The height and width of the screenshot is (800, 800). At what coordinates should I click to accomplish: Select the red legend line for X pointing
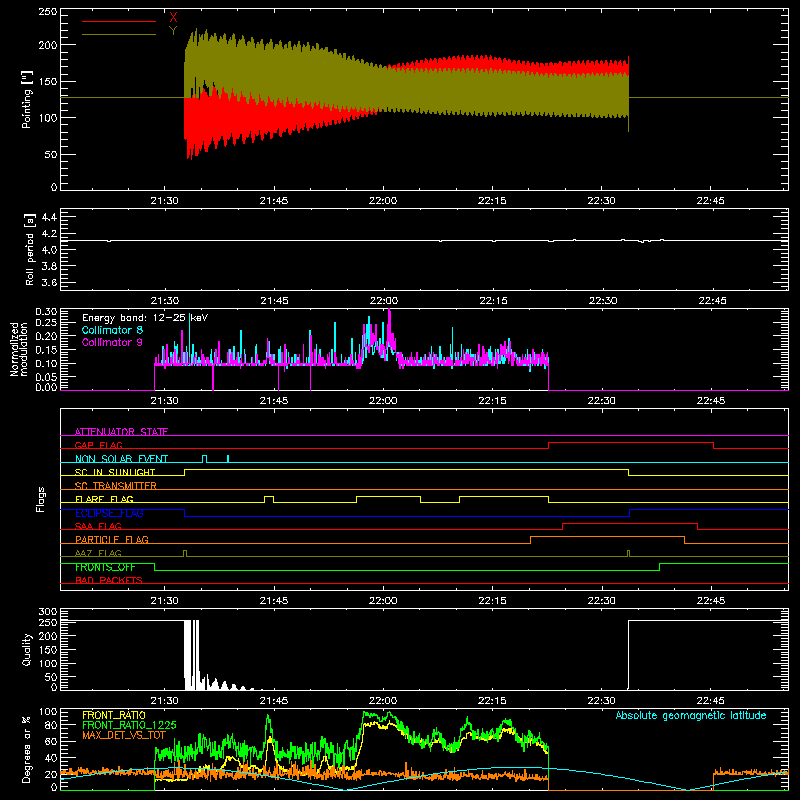pyautogui.click(x=119, y=21)
